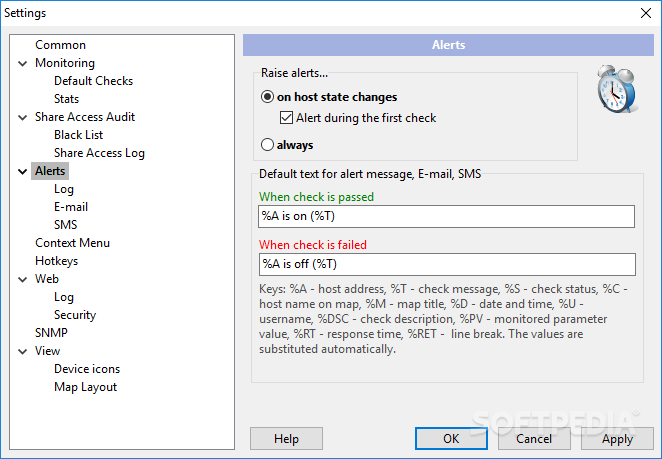Collapse the View tree node
Viewport: 662px width, 459px height.
point(23,351)
